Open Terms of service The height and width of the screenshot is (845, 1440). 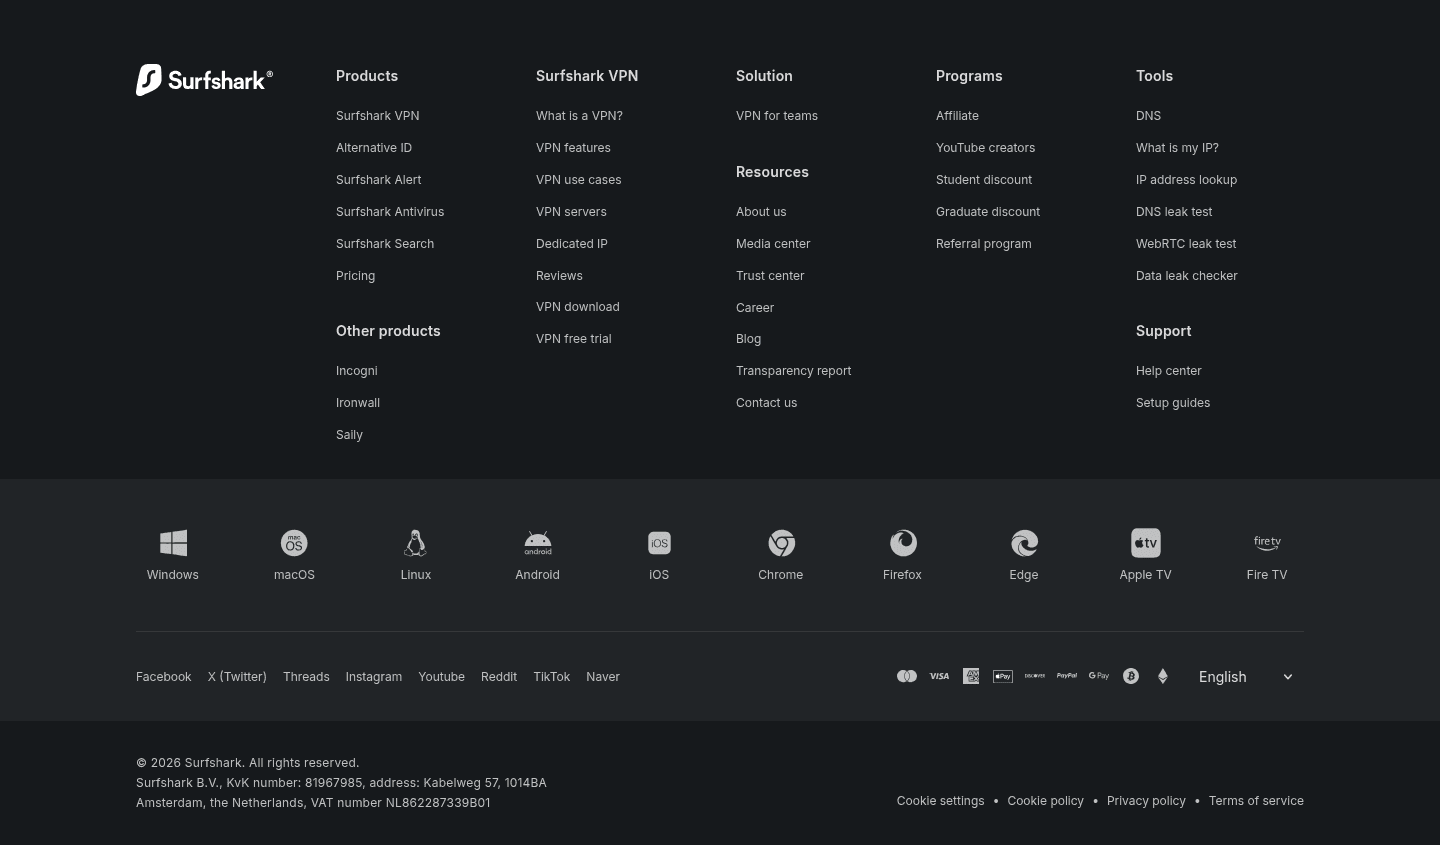(x=1256, y=801)
